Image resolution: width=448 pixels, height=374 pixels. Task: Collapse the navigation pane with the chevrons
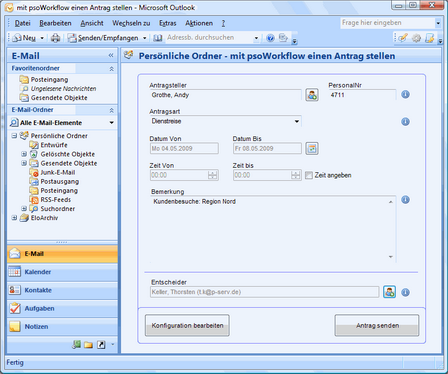click(x=111, y=55)
